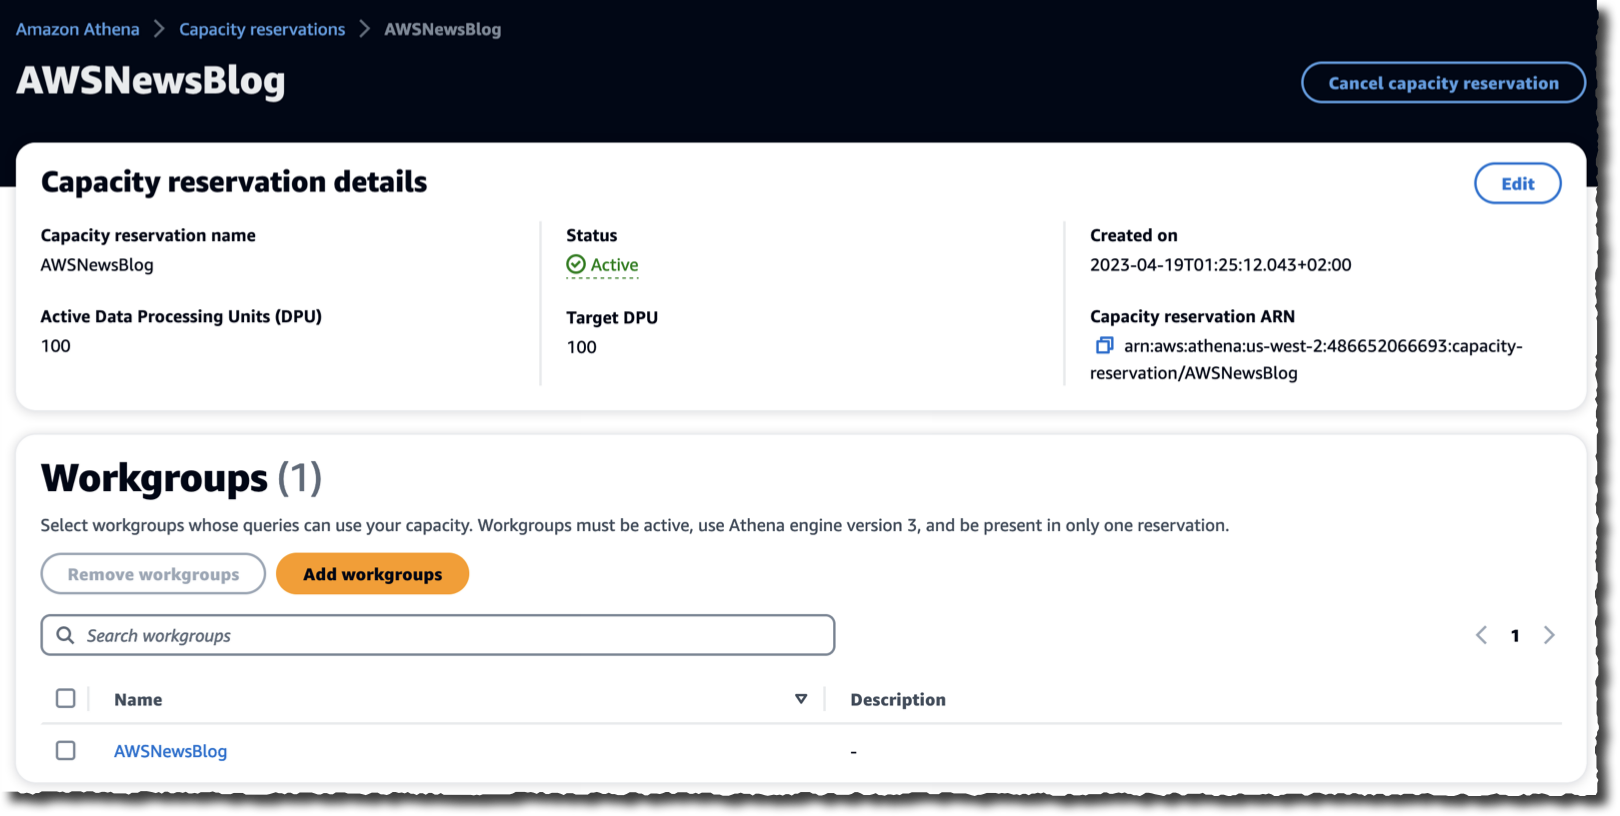The image size is (1620, 816).
Task: Click breadcrumb chevron after Amazon Athena
Action: coord(159,29)
